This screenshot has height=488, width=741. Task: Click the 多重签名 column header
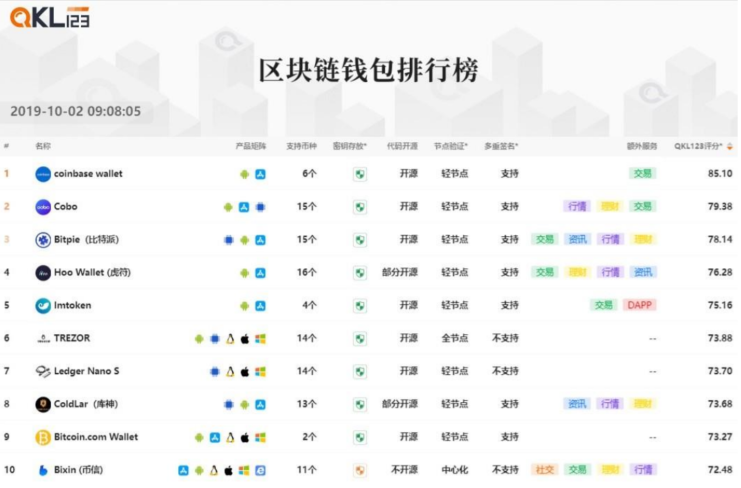pos(501,146)
